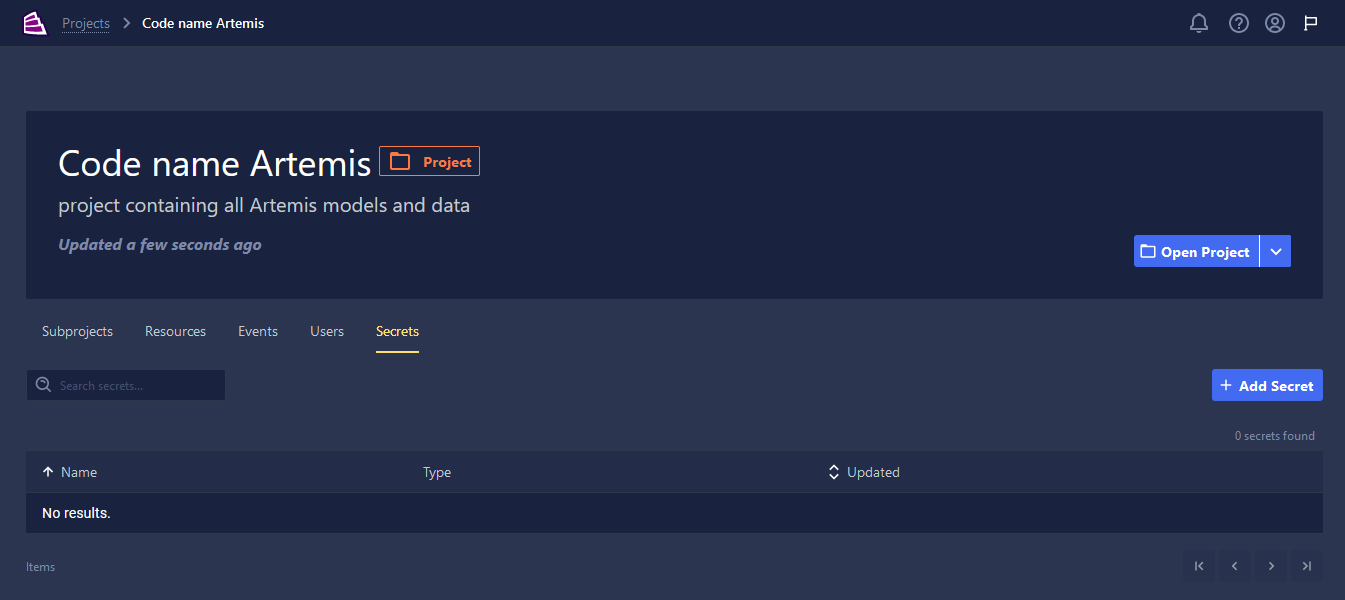This screenshot has height=600, width=1345.
Task: Toggle the Updated column sort
Action: point(834,472)
